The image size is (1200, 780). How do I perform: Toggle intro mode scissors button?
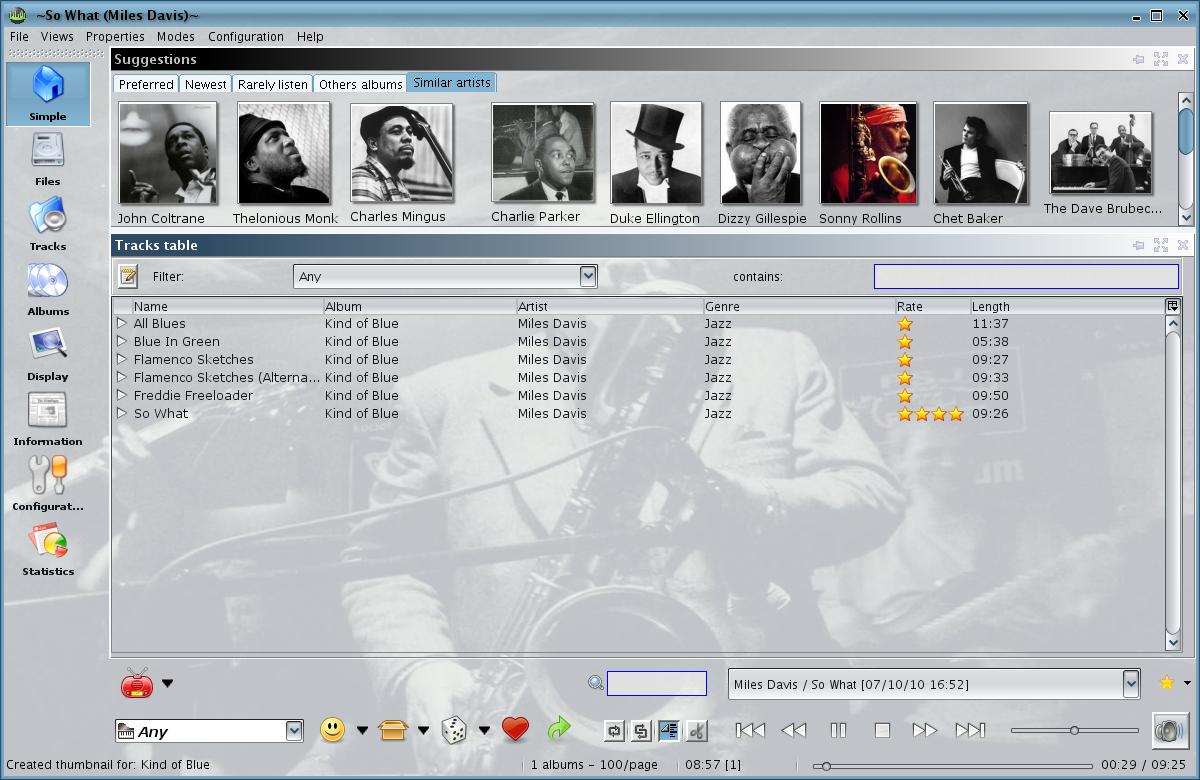click(x=697, y=731)
